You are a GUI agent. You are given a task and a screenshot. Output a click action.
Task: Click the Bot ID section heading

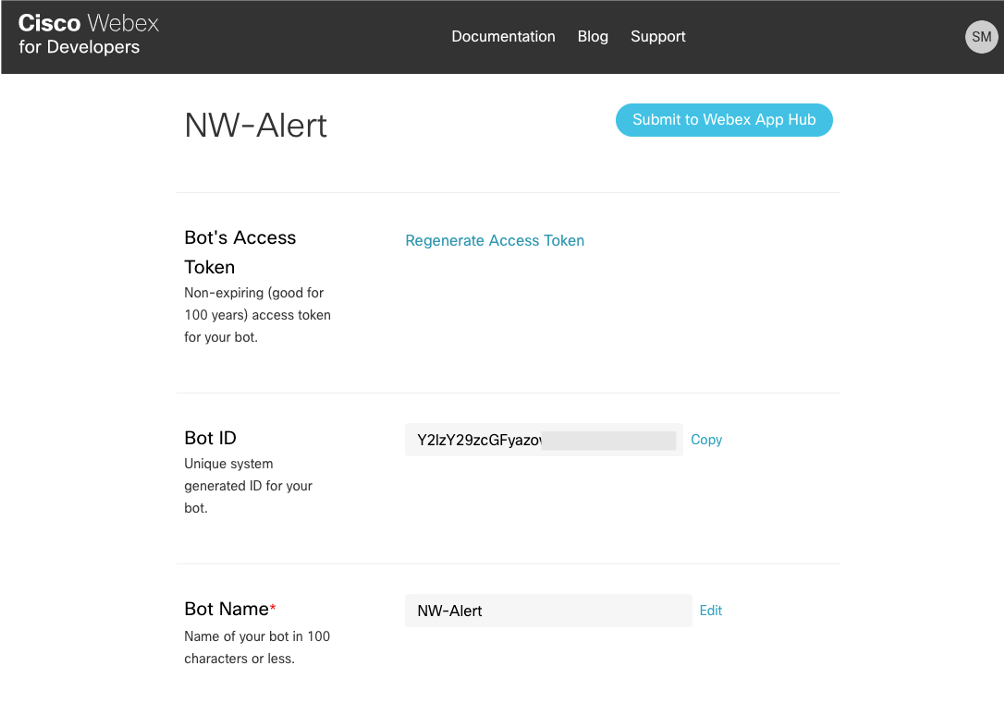[210, 438]
